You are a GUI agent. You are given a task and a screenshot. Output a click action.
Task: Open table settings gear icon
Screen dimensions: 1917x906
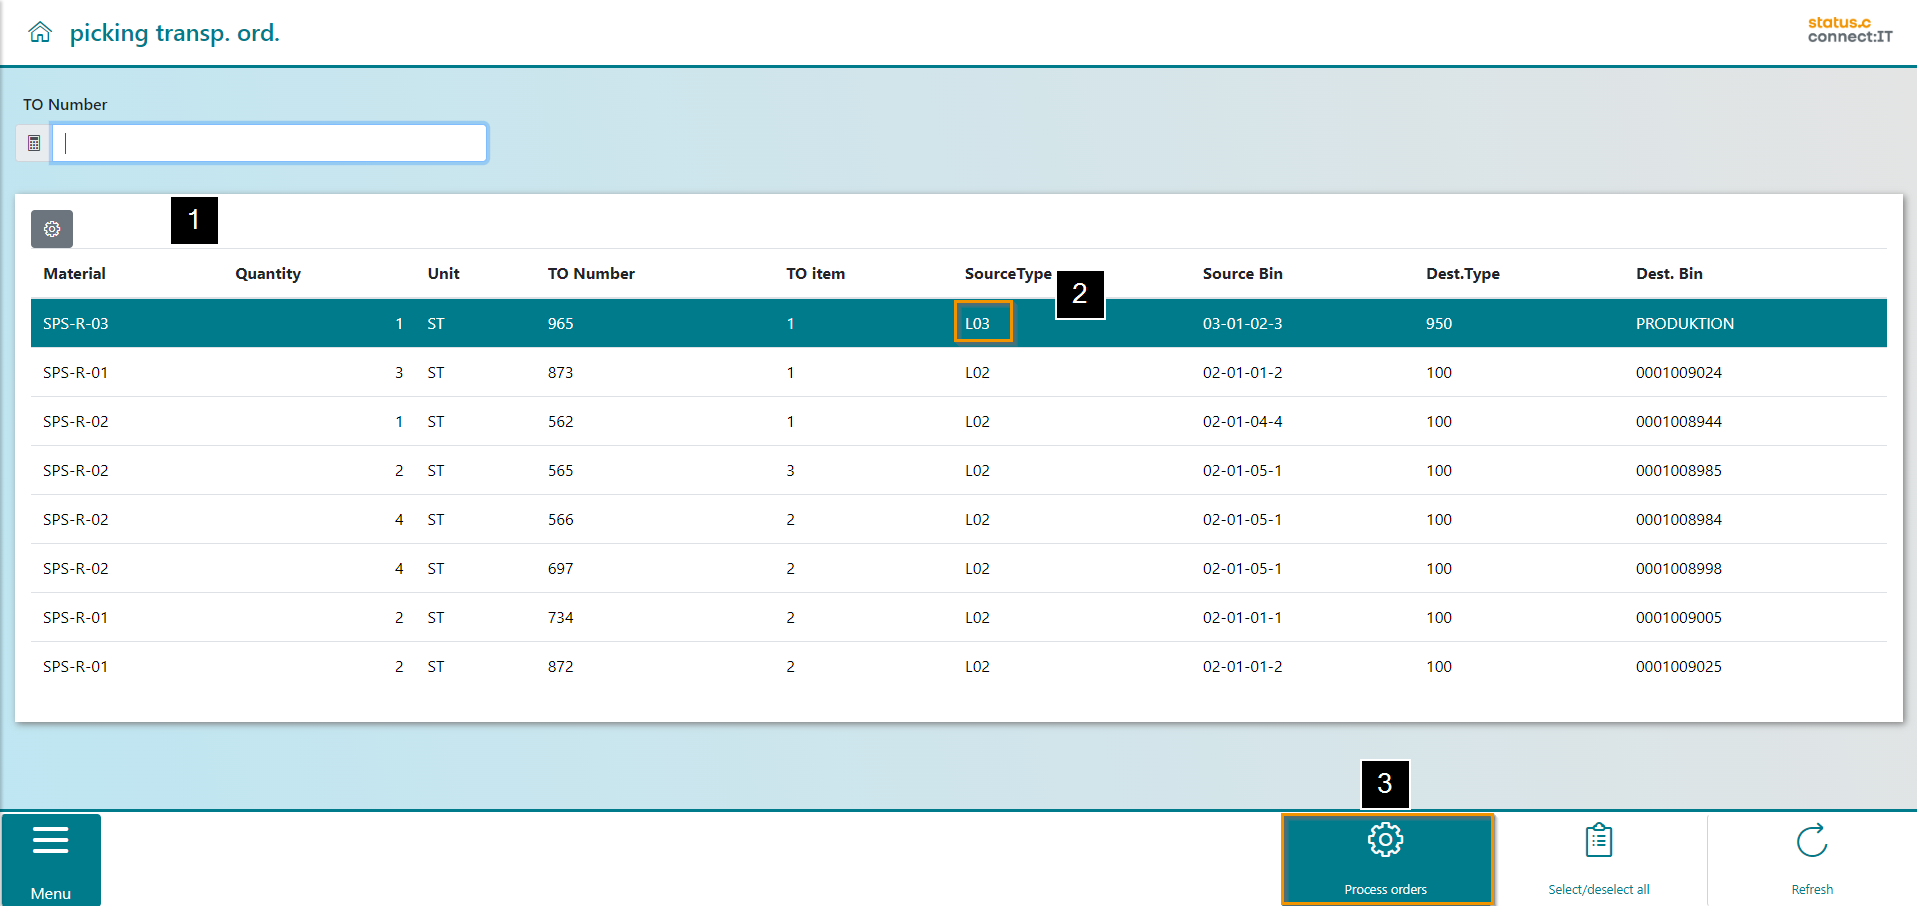52,229
